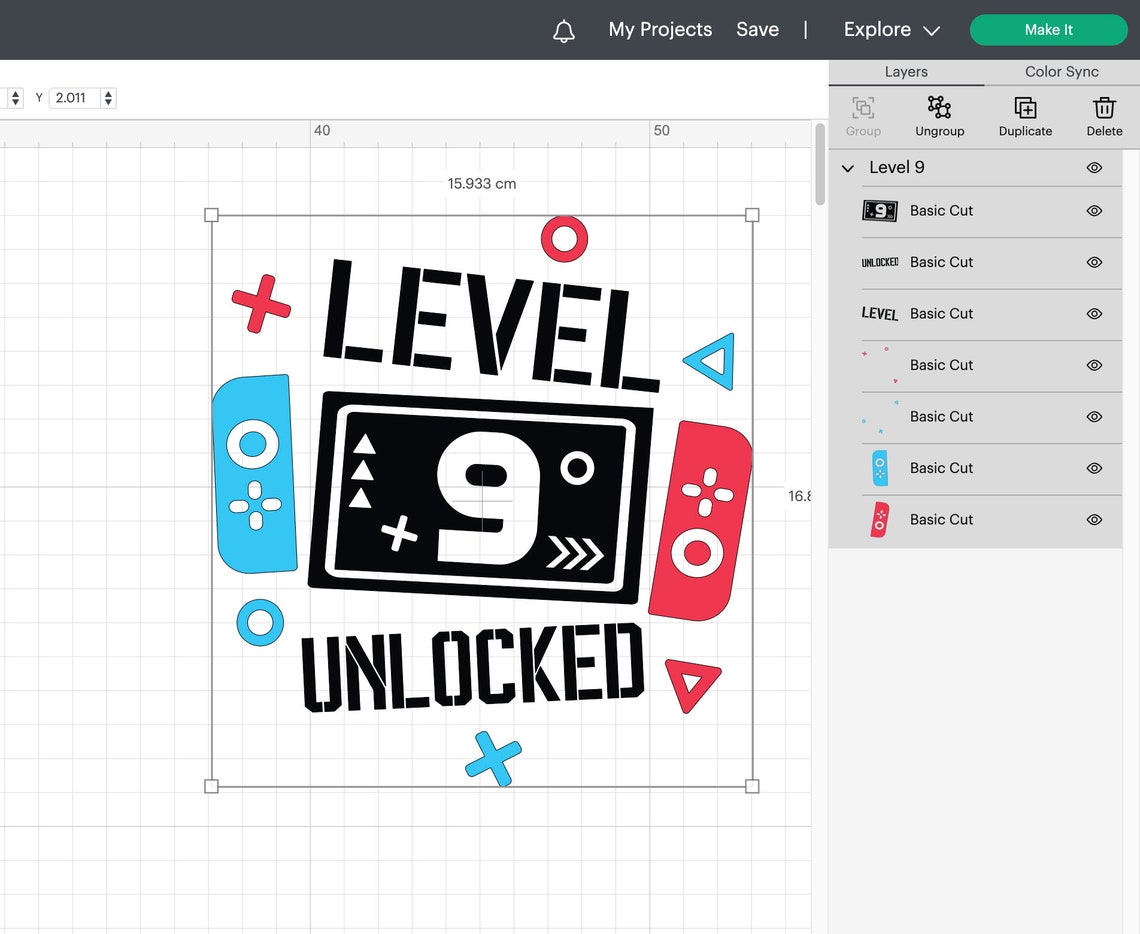Viewport: 1140px width, 934px height.
Task: Toggle visibility of the LEVEL text layer
Action: [x=1093, y=314]
